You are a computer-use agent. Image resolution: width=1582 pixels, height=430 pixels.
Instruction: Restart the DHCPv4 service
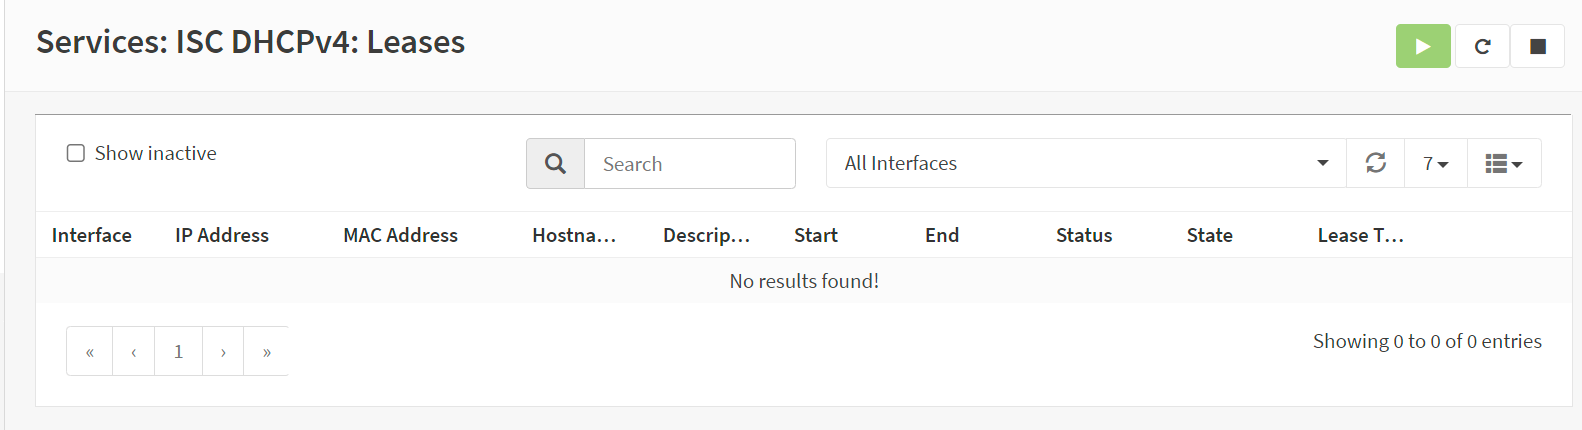pos(1482,46)
